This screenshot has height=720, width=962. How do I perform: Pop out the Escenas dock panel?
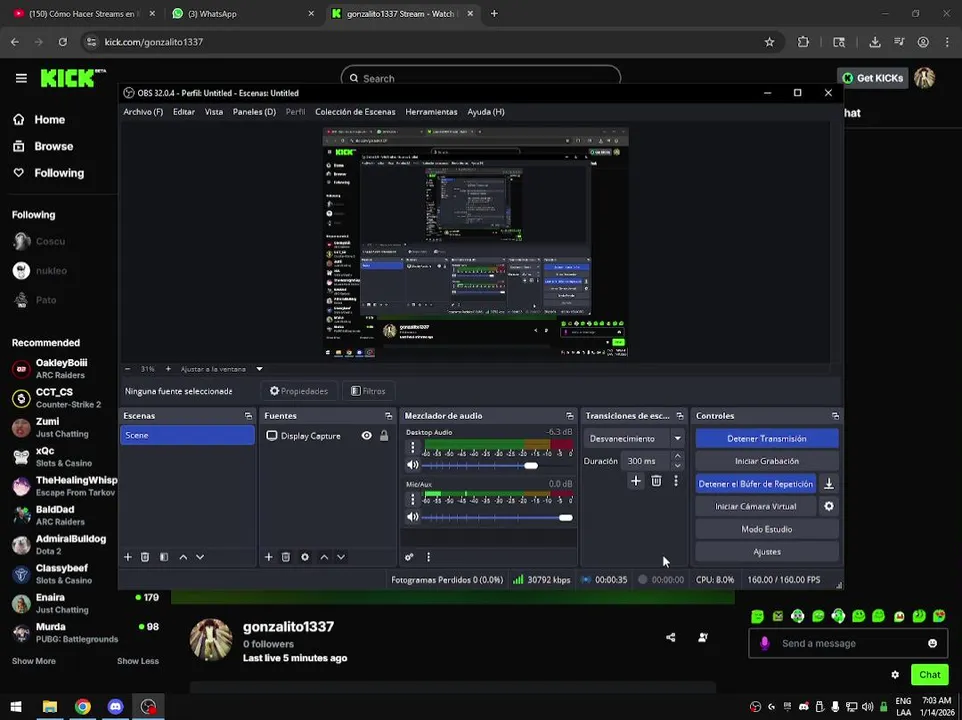[248, 416]
